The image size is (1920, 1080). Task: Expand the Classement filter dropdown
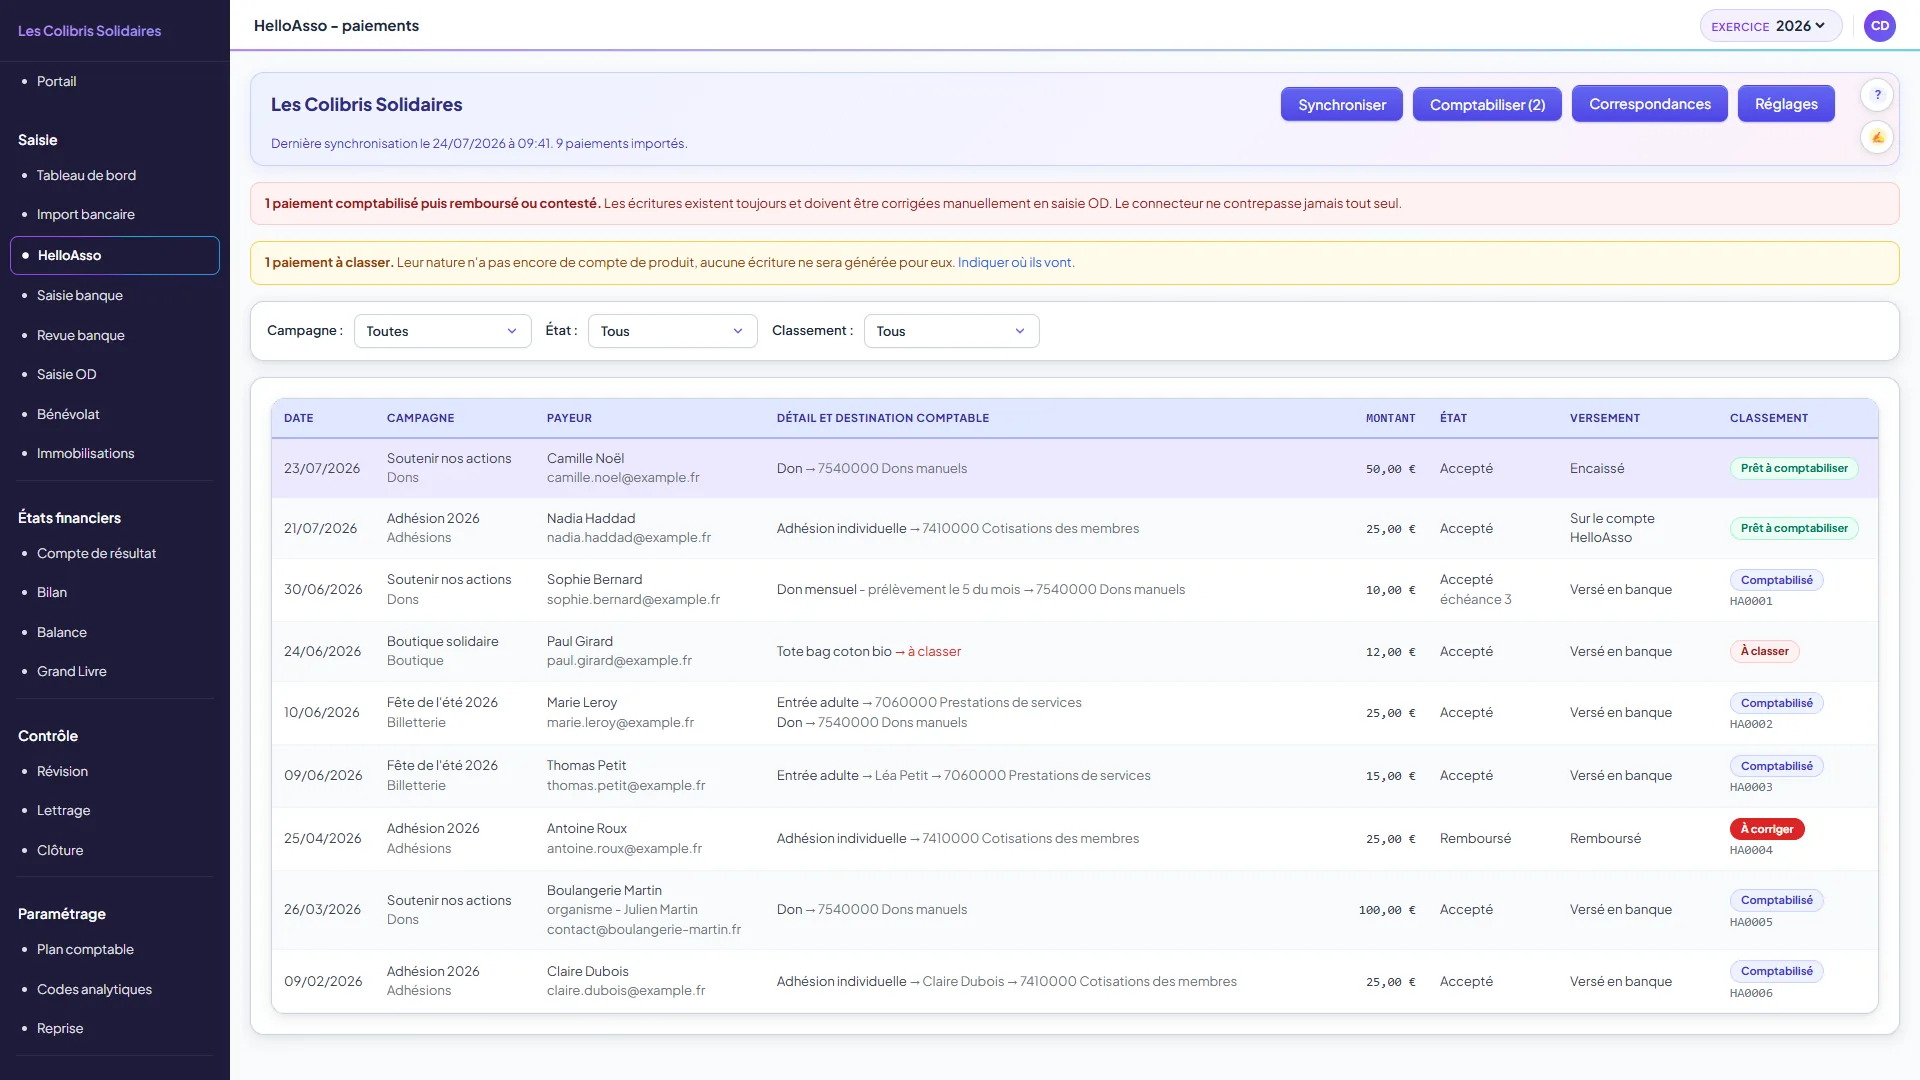951,331
